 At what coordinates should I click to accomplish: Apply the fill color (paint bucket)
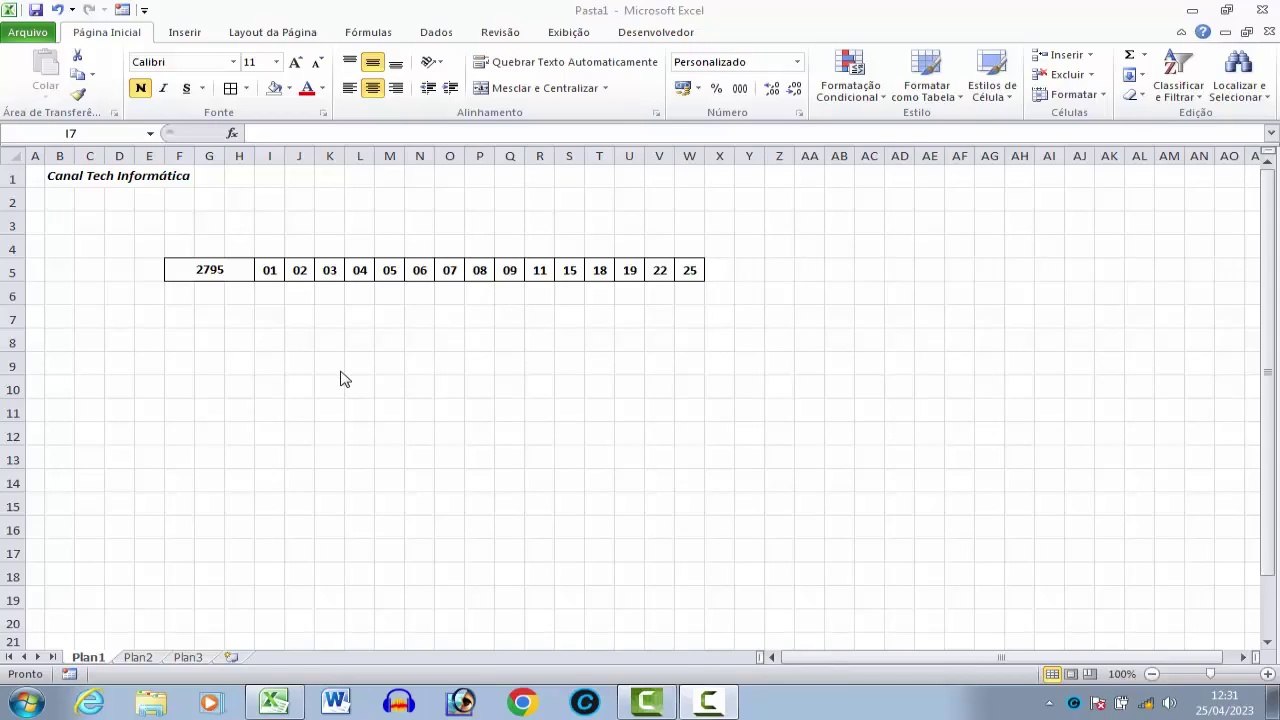(x=274, y=88)
